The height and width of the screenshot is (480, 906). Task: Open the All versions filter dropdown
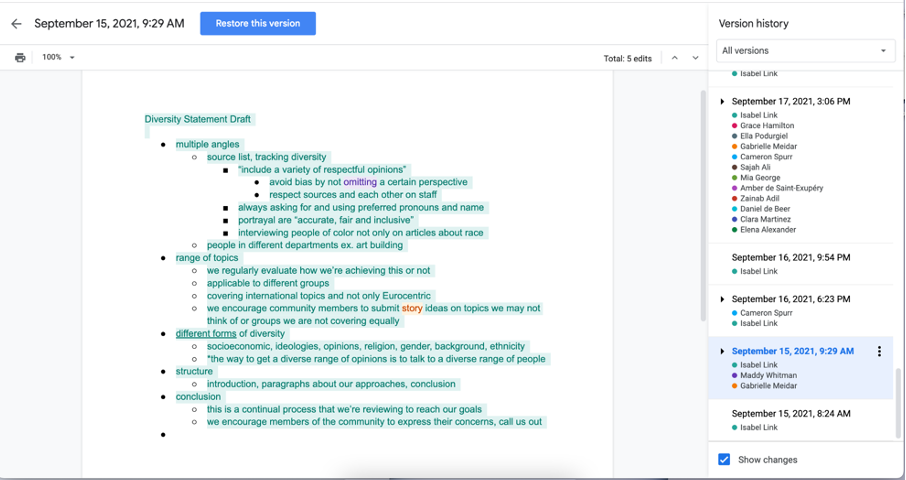click(804, 50)
